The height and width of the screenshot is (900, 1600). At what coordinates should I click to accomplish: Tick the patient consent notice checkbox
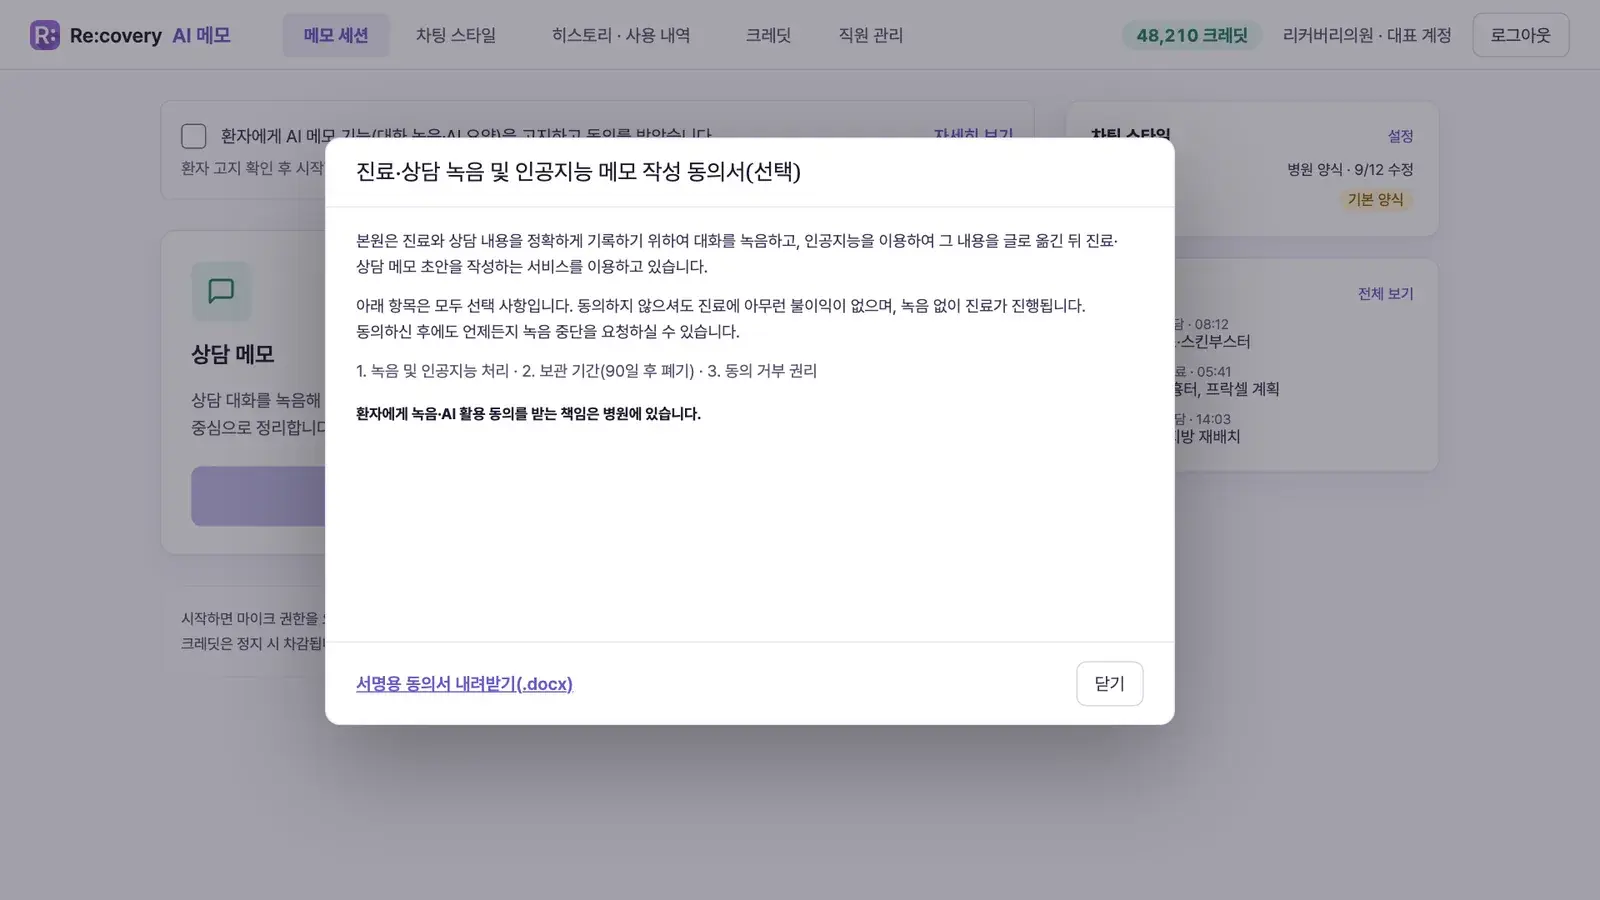coord(194,136)
